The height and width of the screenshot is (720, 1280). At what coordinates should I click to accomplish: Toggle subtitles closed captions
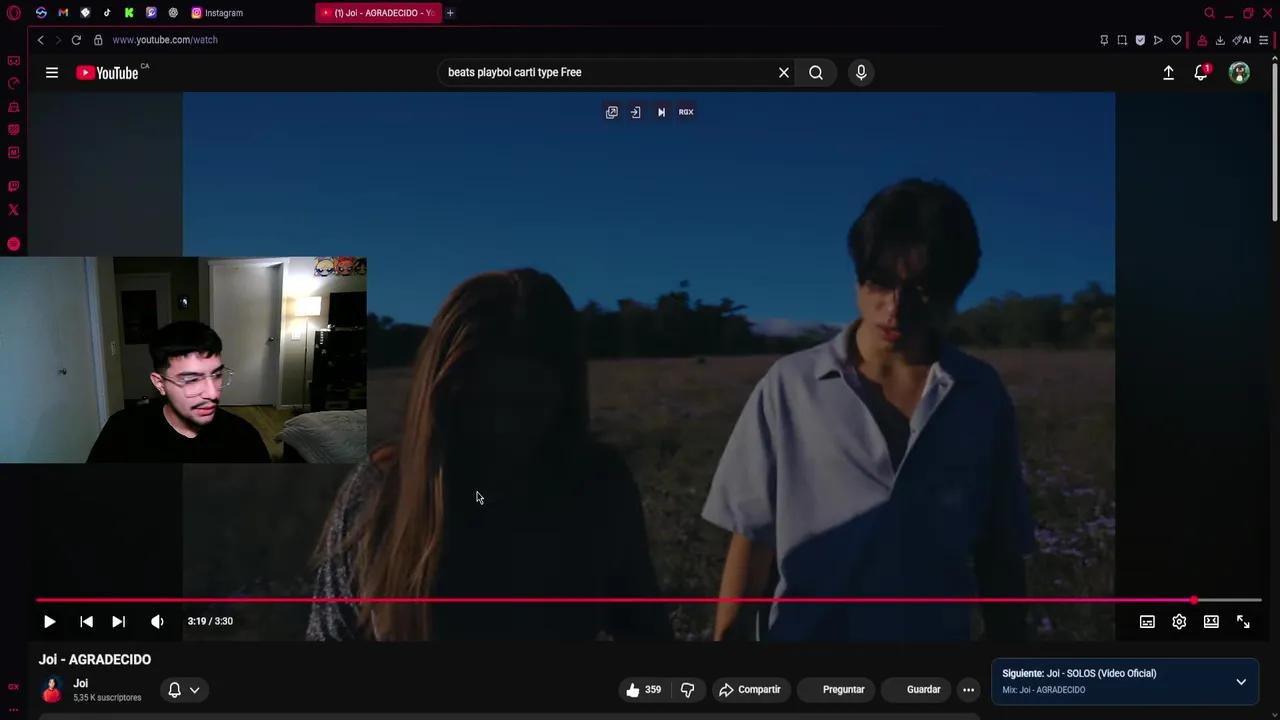pyautogui.click(x=1147, y=621)
